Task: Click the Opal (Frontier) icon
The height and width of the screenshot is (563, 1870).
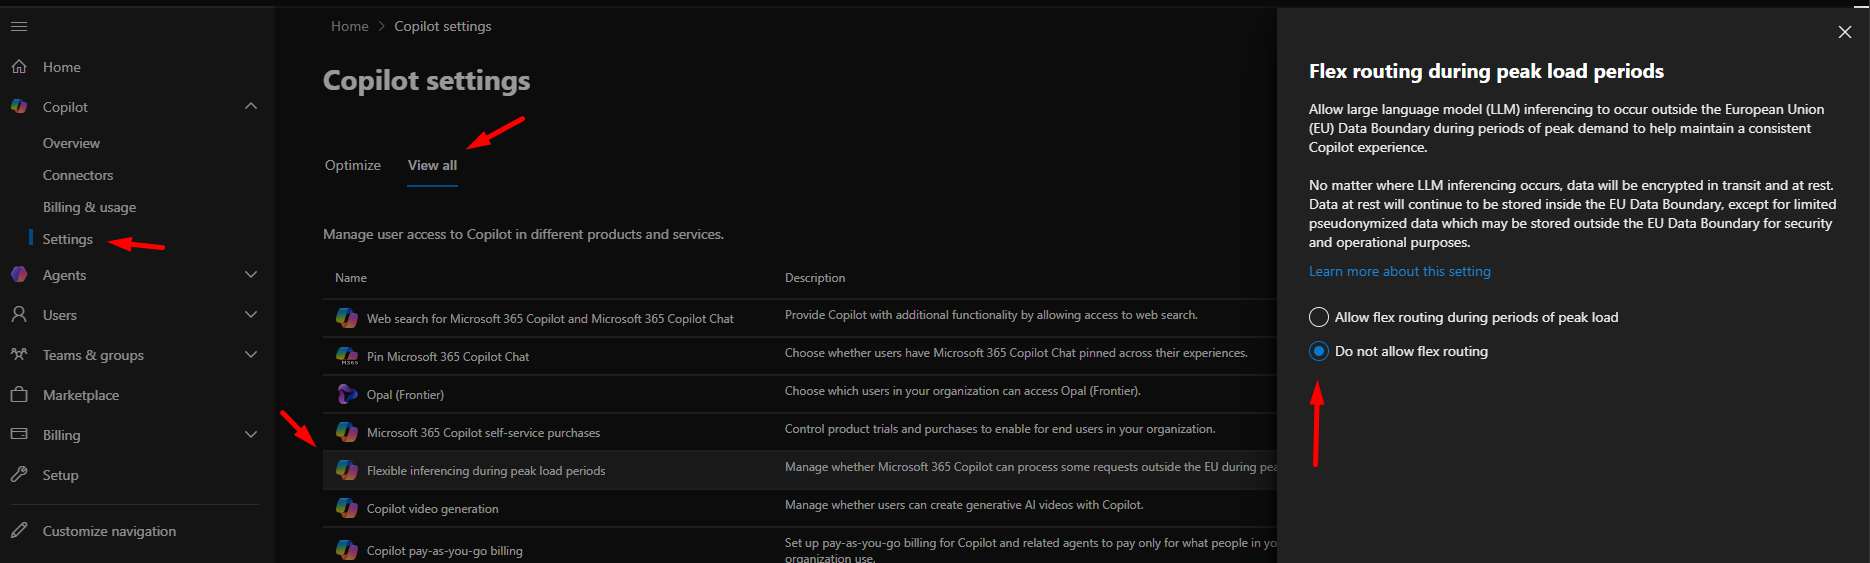Action: 347,394
